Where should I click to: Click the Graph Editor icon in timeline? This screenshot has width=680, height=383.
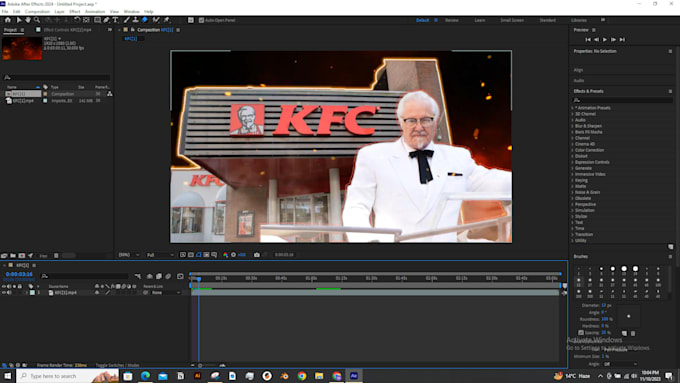pos(180,276)
